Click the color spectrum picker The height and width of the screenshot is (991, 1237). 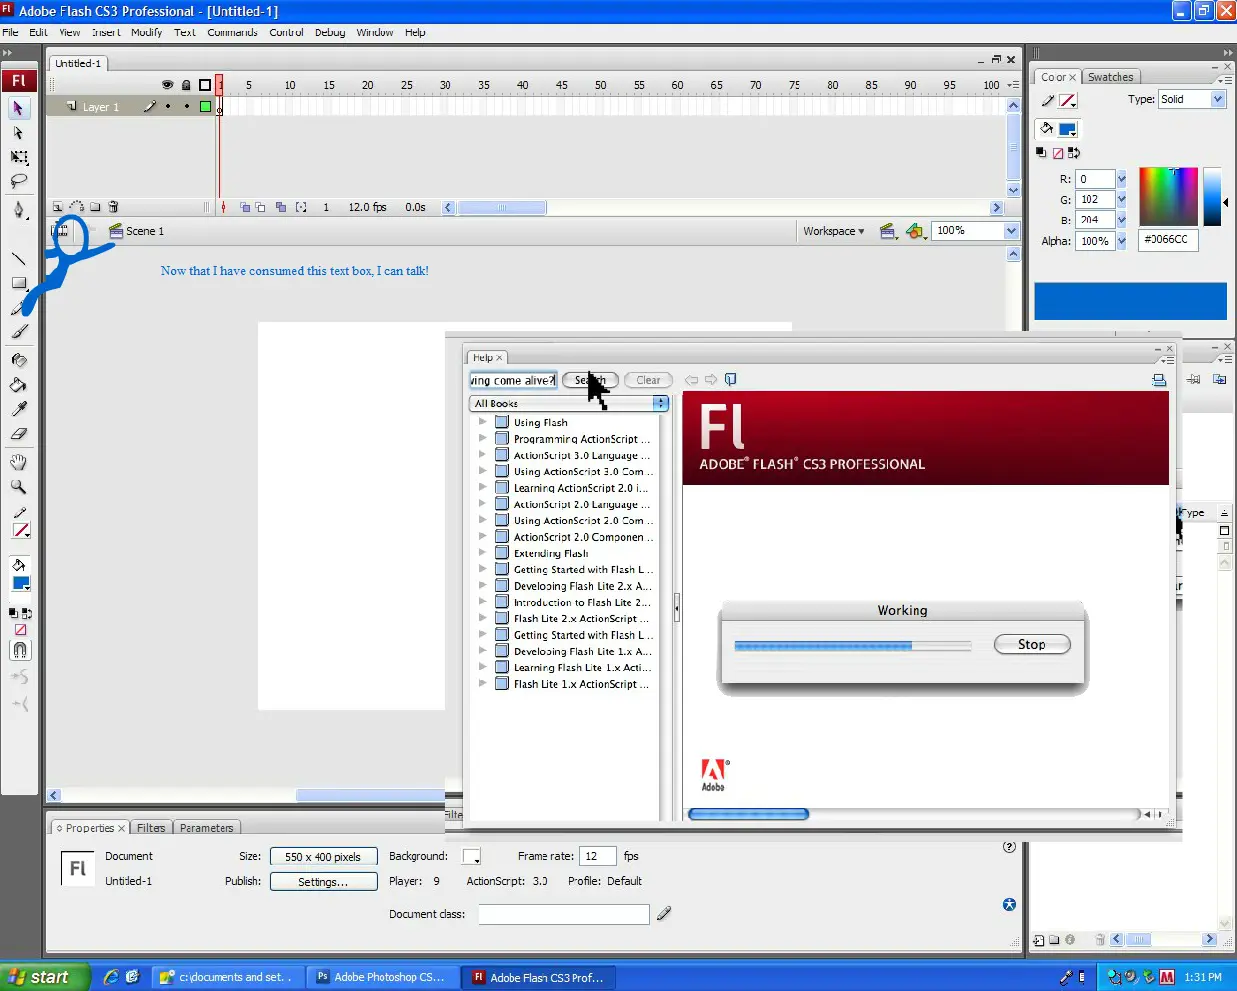point(1168,196)
